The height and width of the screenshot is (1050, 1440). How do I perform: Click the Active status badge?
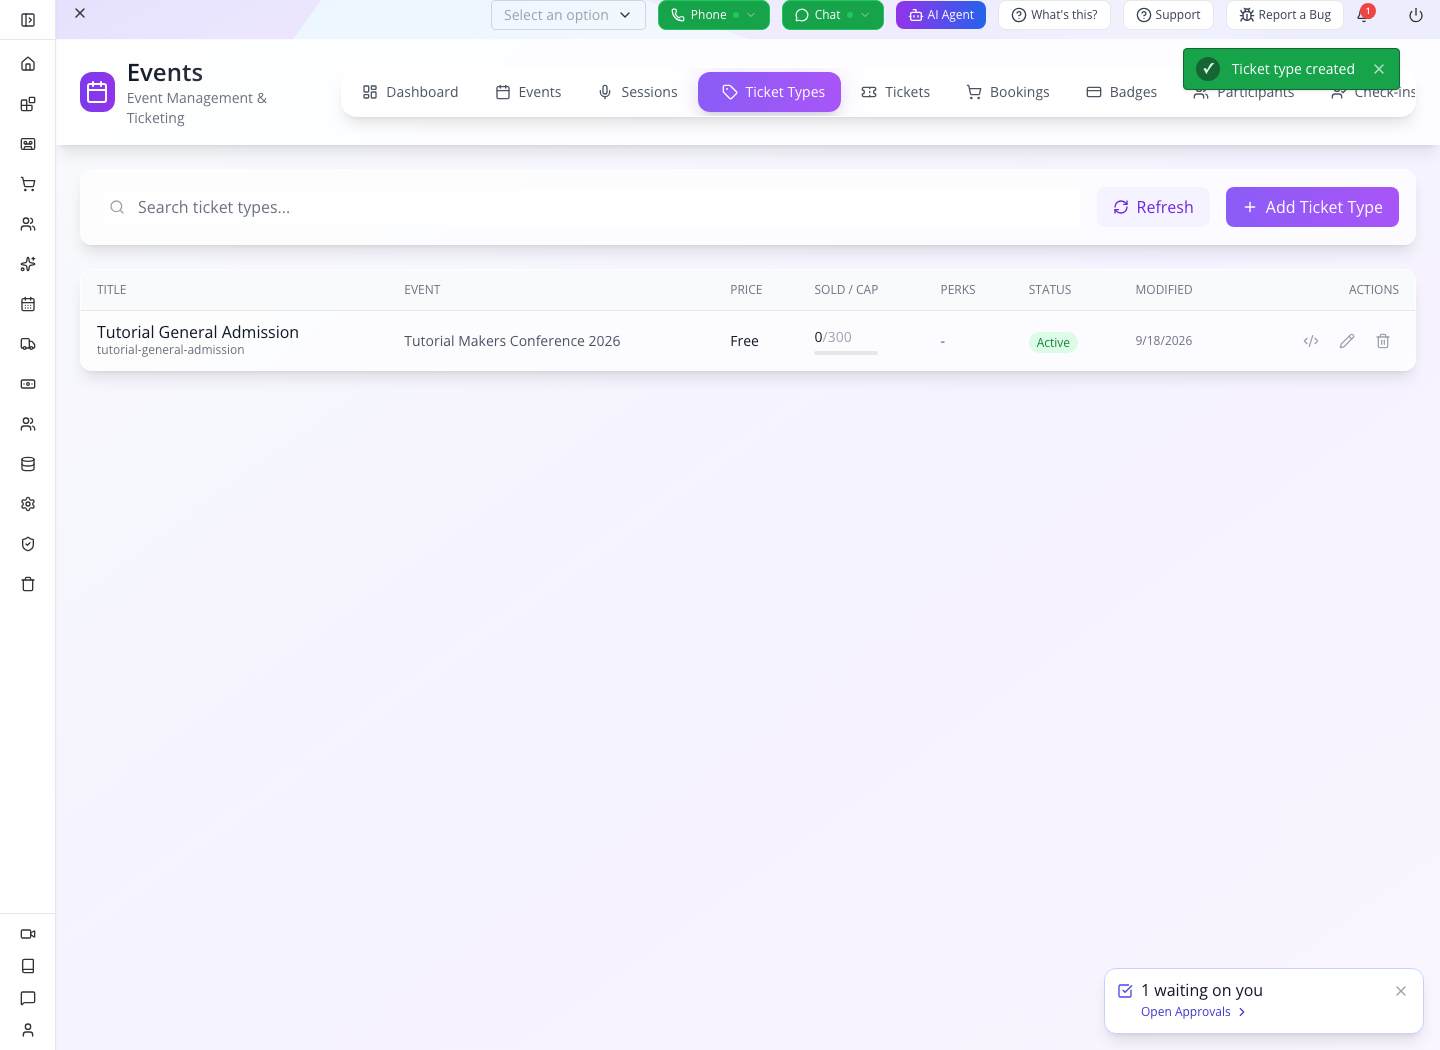(1053, 342)
